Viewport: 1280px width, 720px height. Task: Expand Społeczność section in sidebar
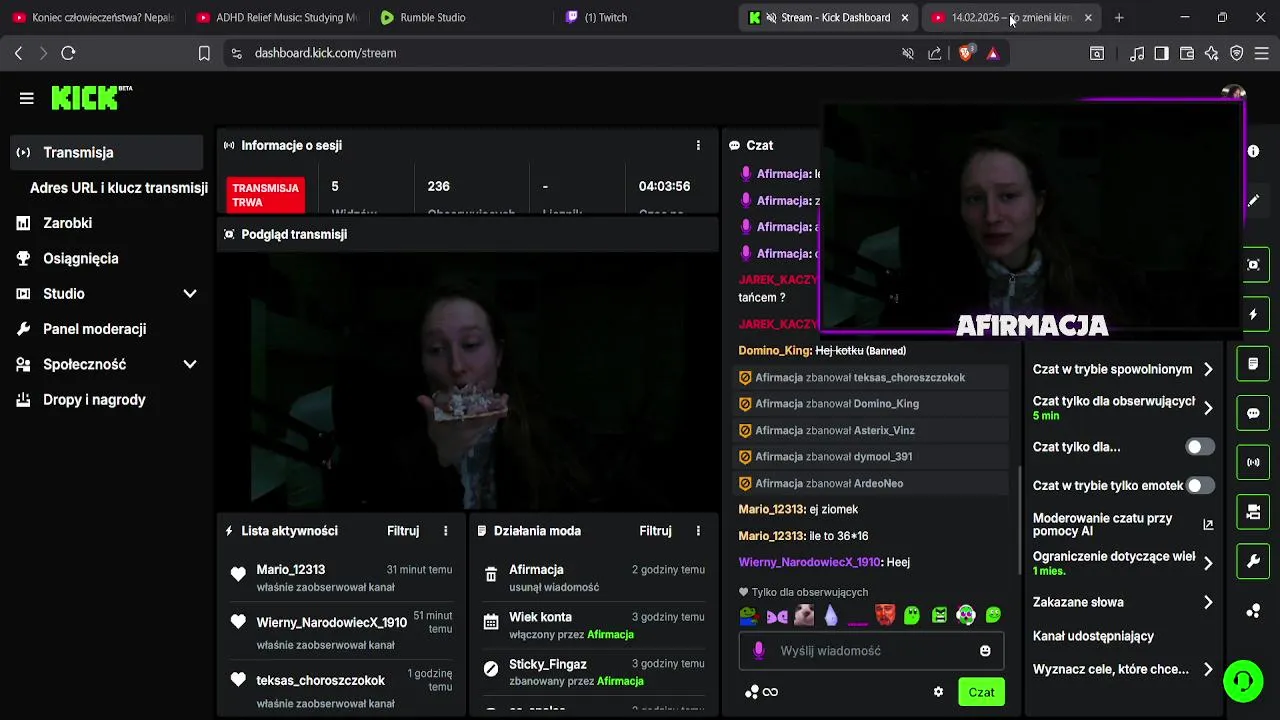(190, 365)
